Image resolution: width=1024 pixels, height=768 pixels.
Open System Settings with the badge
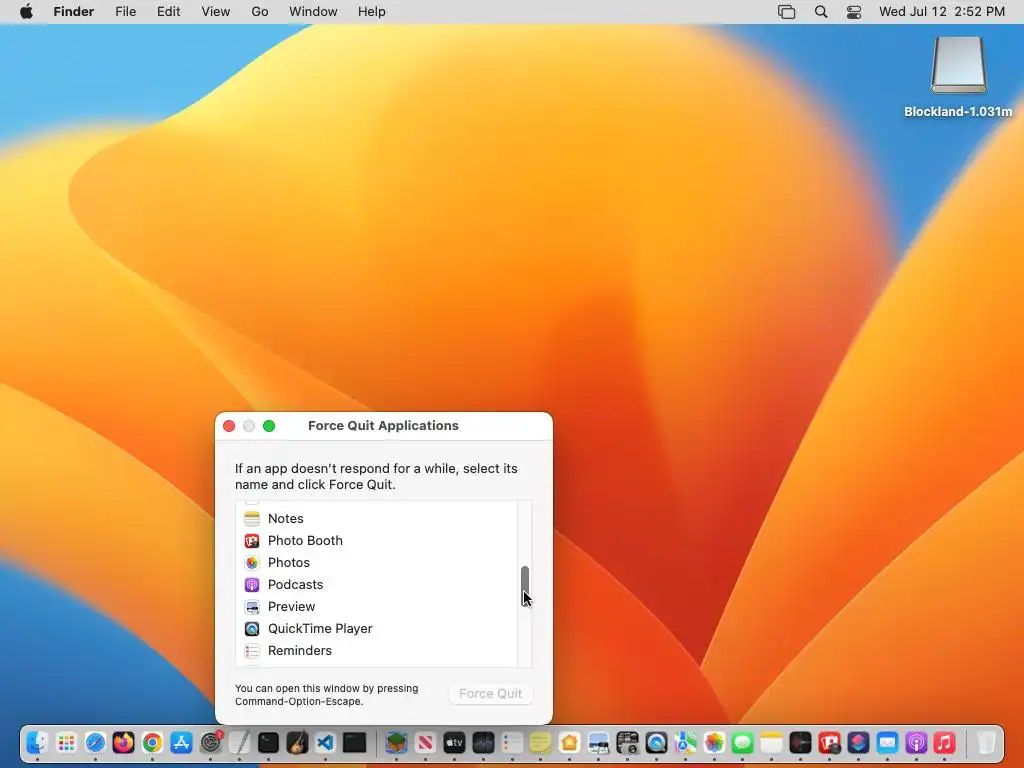(x=210, y=743)
